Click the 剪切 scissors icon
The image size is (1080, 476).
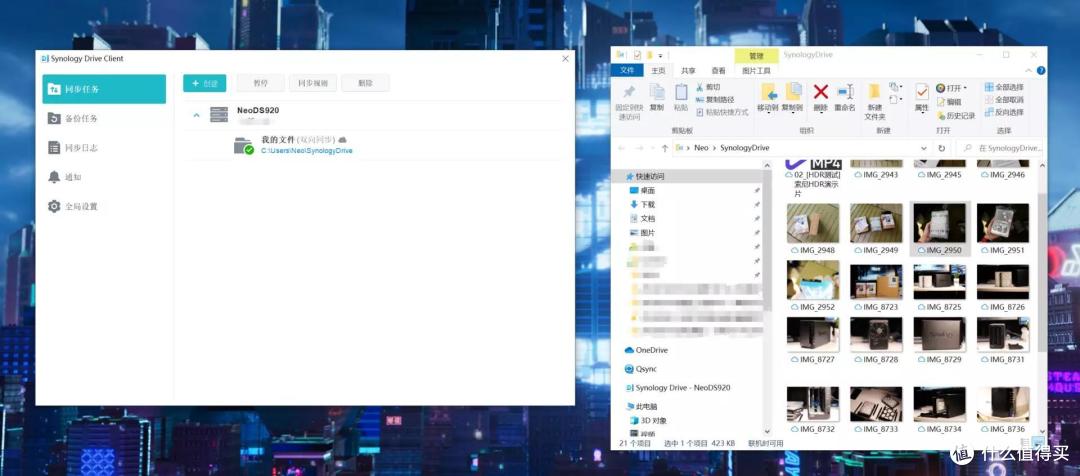[700, 87]
